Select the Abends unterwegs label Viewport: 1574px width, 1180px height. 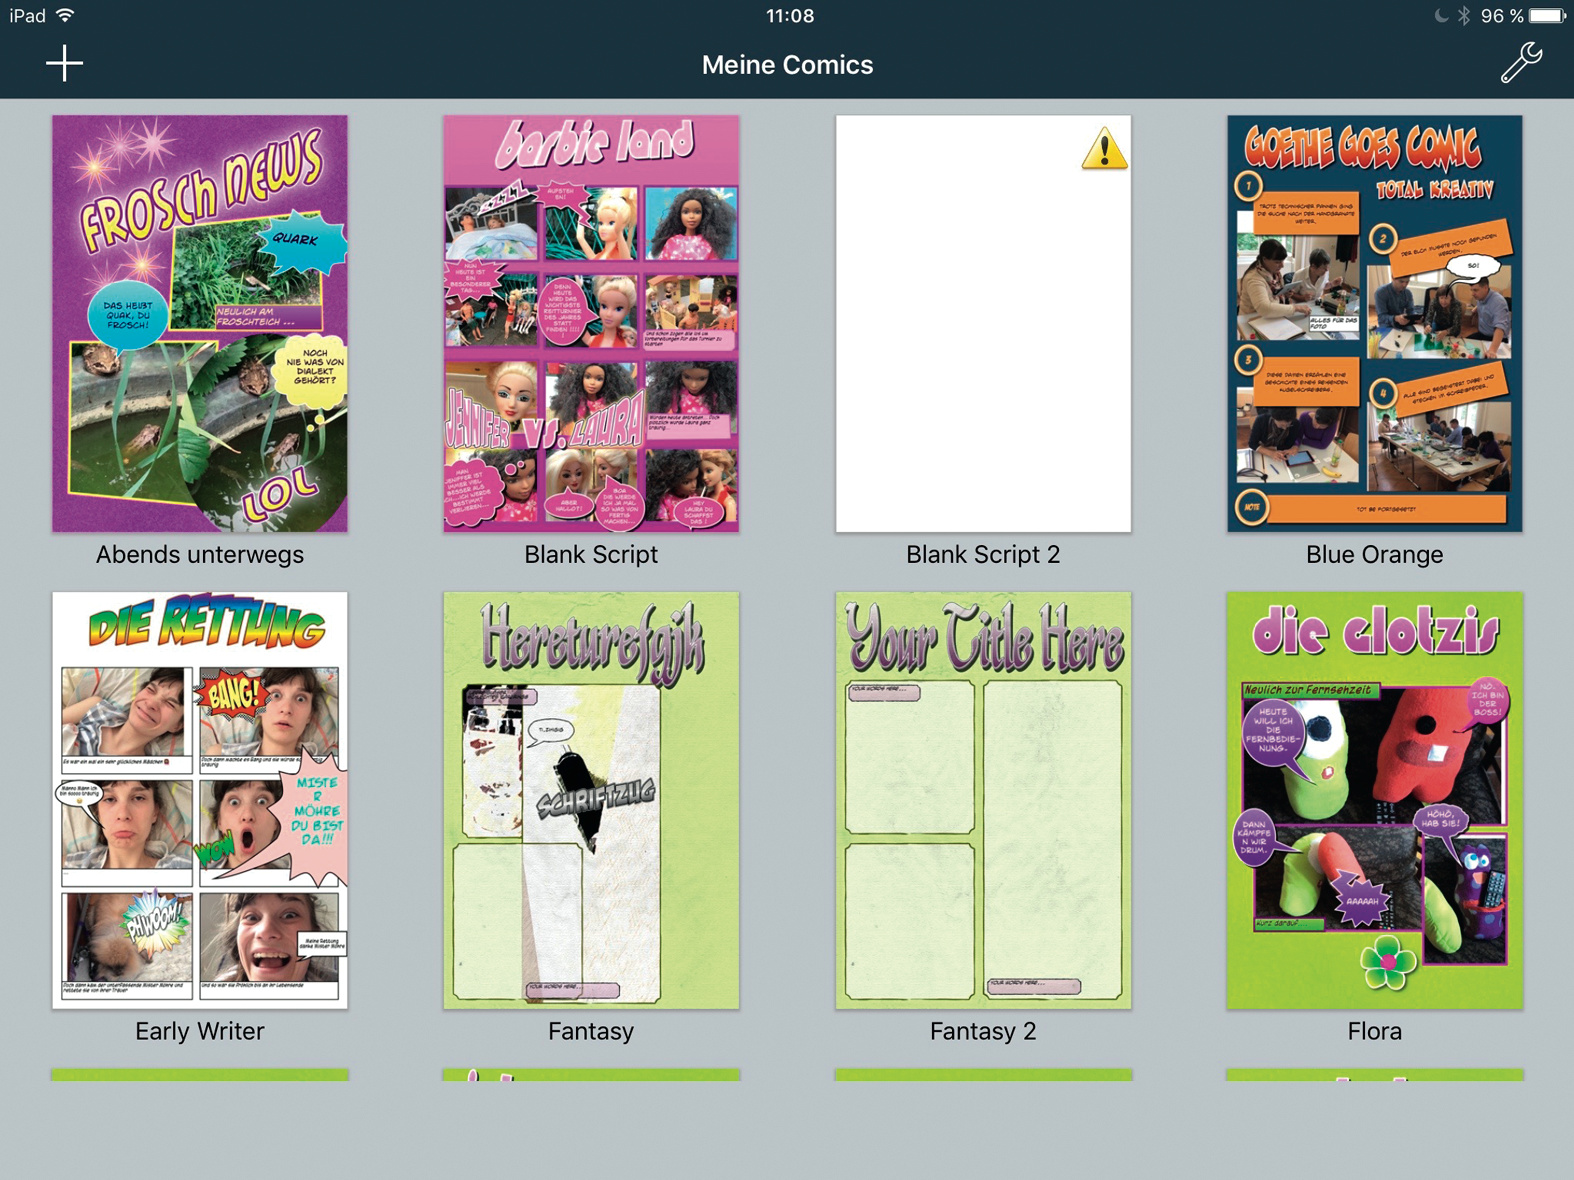200,555
